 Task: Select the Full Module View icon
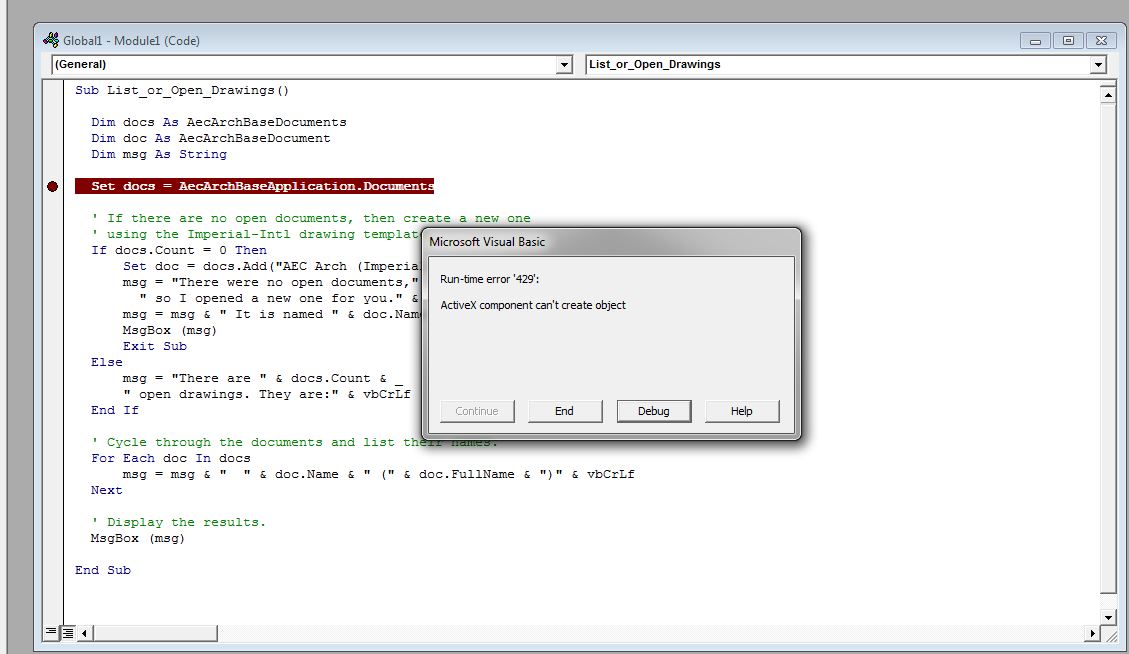click(x=67, y=633)
